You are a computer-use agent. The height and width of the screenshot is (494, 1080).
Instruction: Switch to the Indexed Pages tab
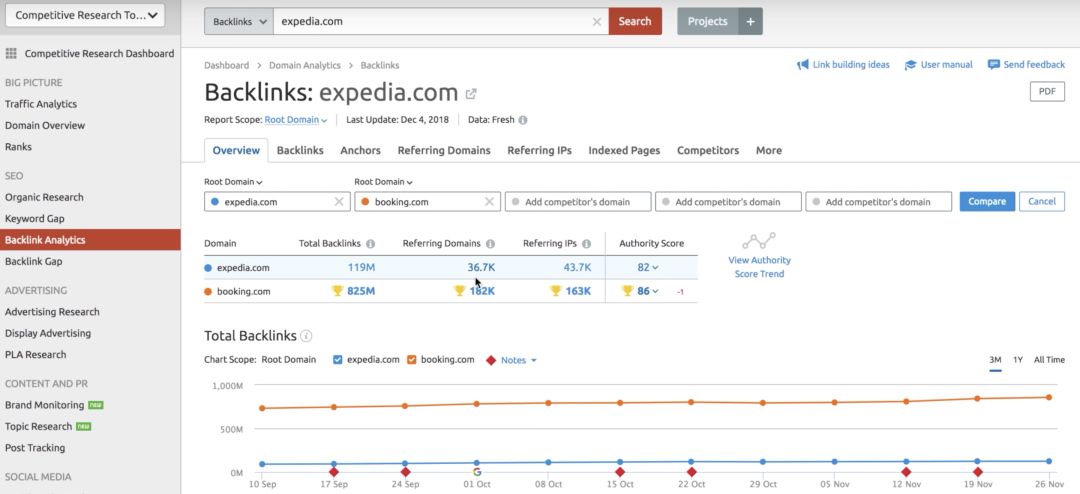click(624, 150)
